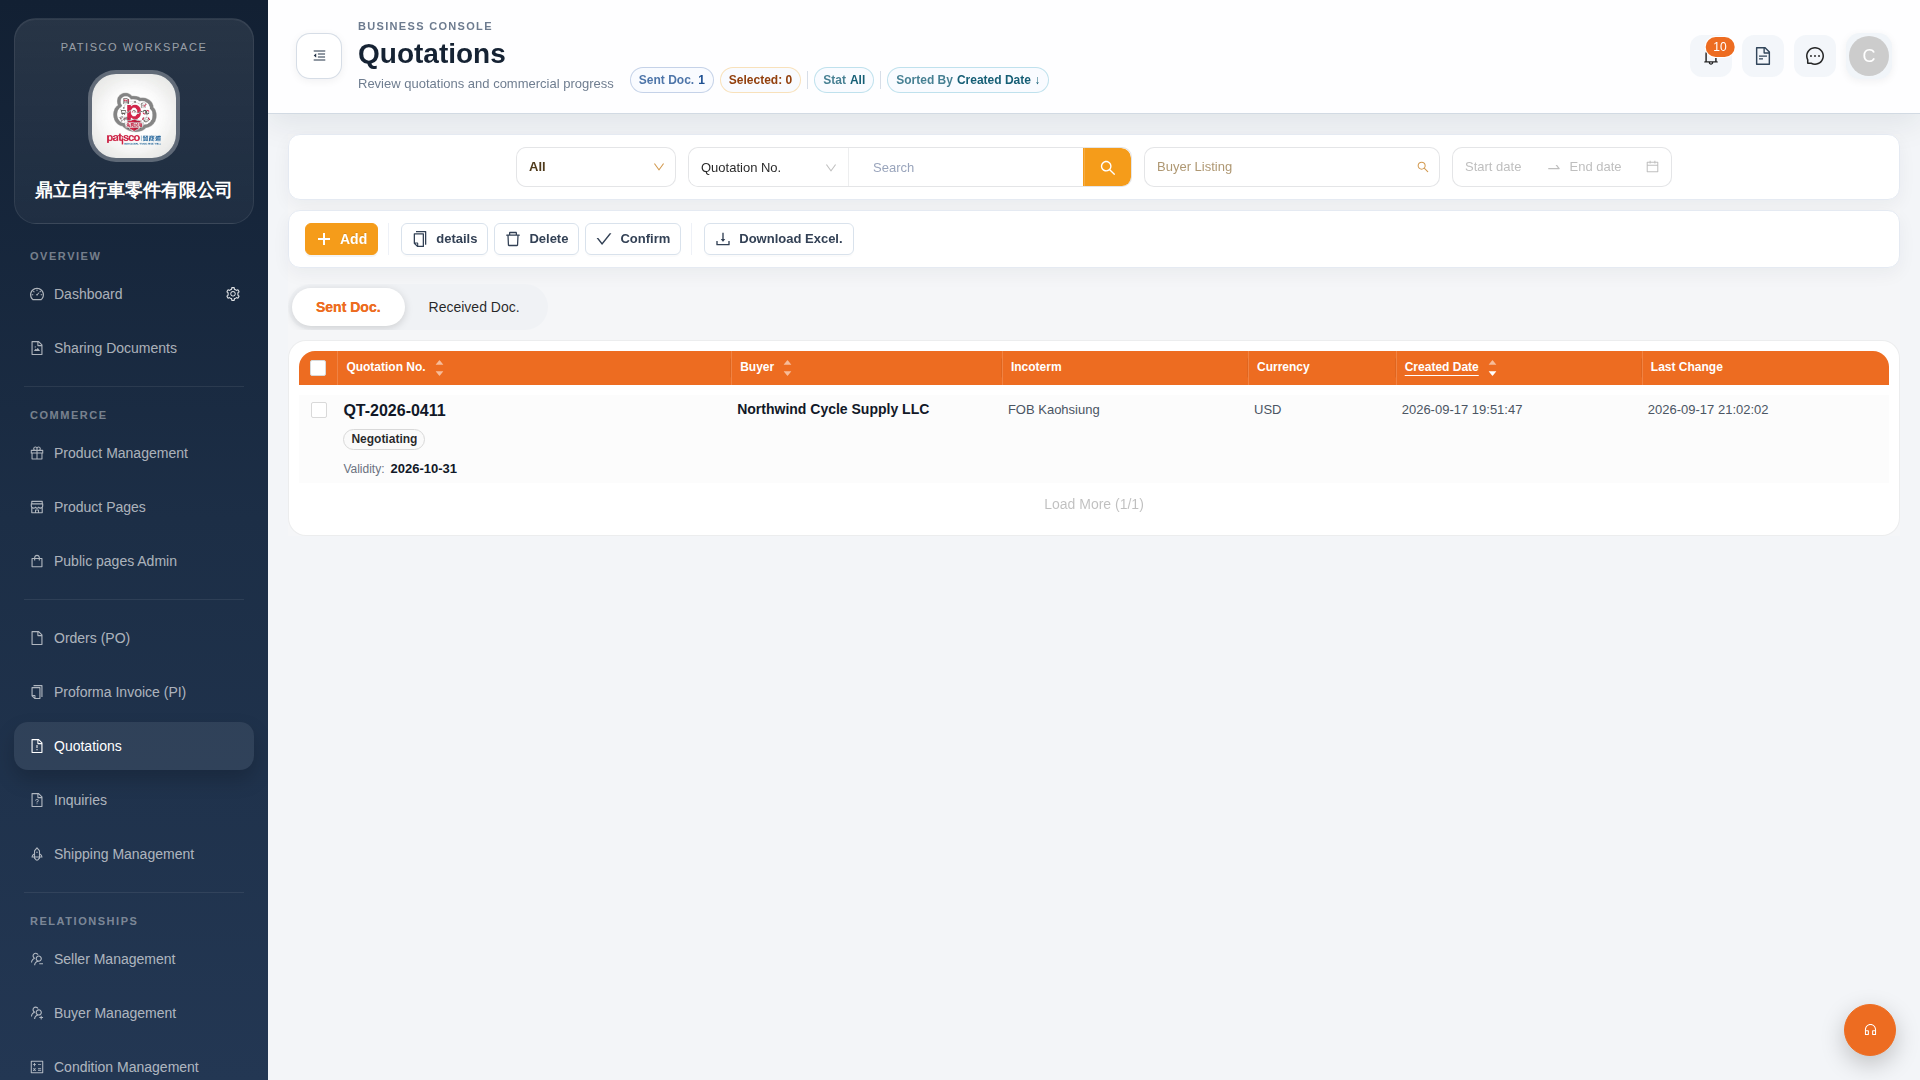Expand the All status dropdown
This screenshot has height=1080, width=1920.
[596, 167]
